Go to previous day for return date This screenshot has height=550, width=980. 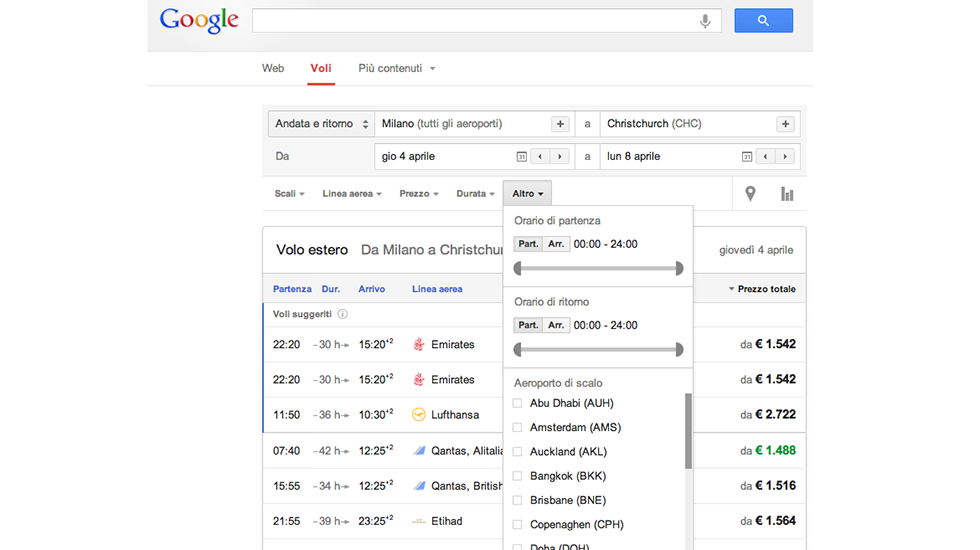tap(765, 157)
